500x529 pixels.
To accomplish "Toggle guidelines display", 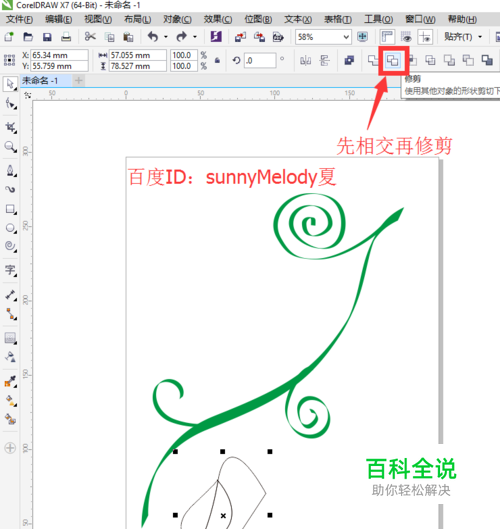I will coord(425,36).
